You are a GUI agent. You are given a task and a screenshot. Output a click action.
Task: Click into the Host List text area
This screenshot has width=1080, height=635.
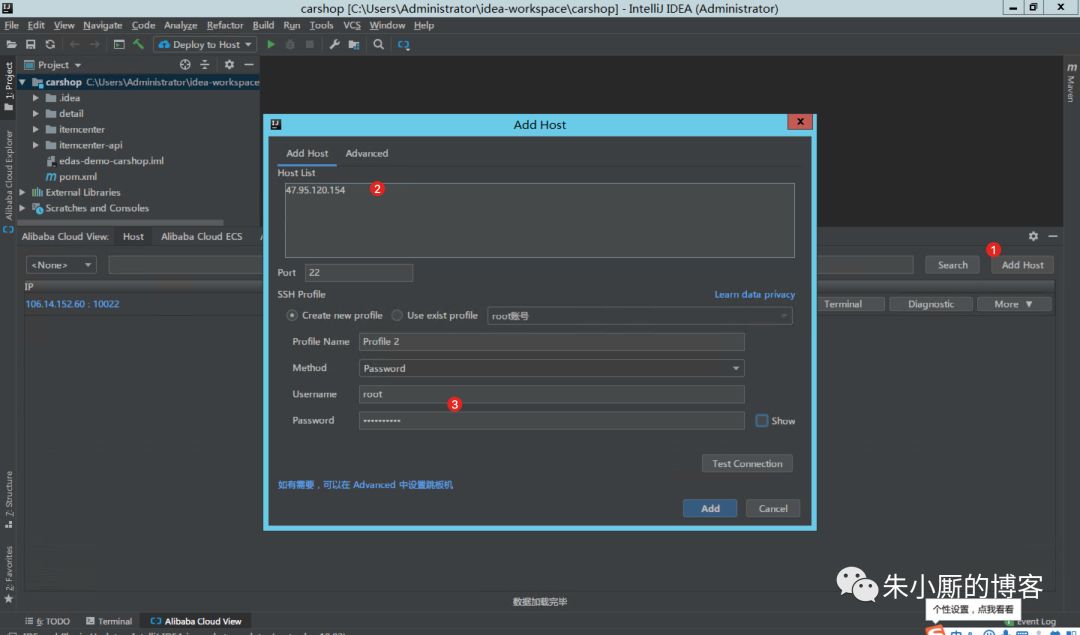539,220
